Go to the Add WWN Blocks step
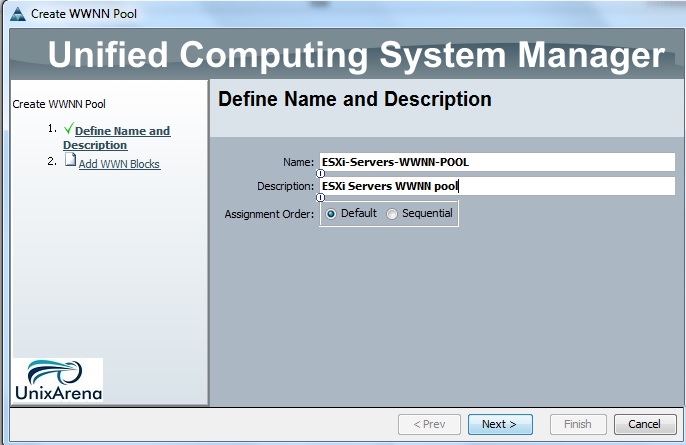Screen dimensions: 686x445 pos(119,164)
